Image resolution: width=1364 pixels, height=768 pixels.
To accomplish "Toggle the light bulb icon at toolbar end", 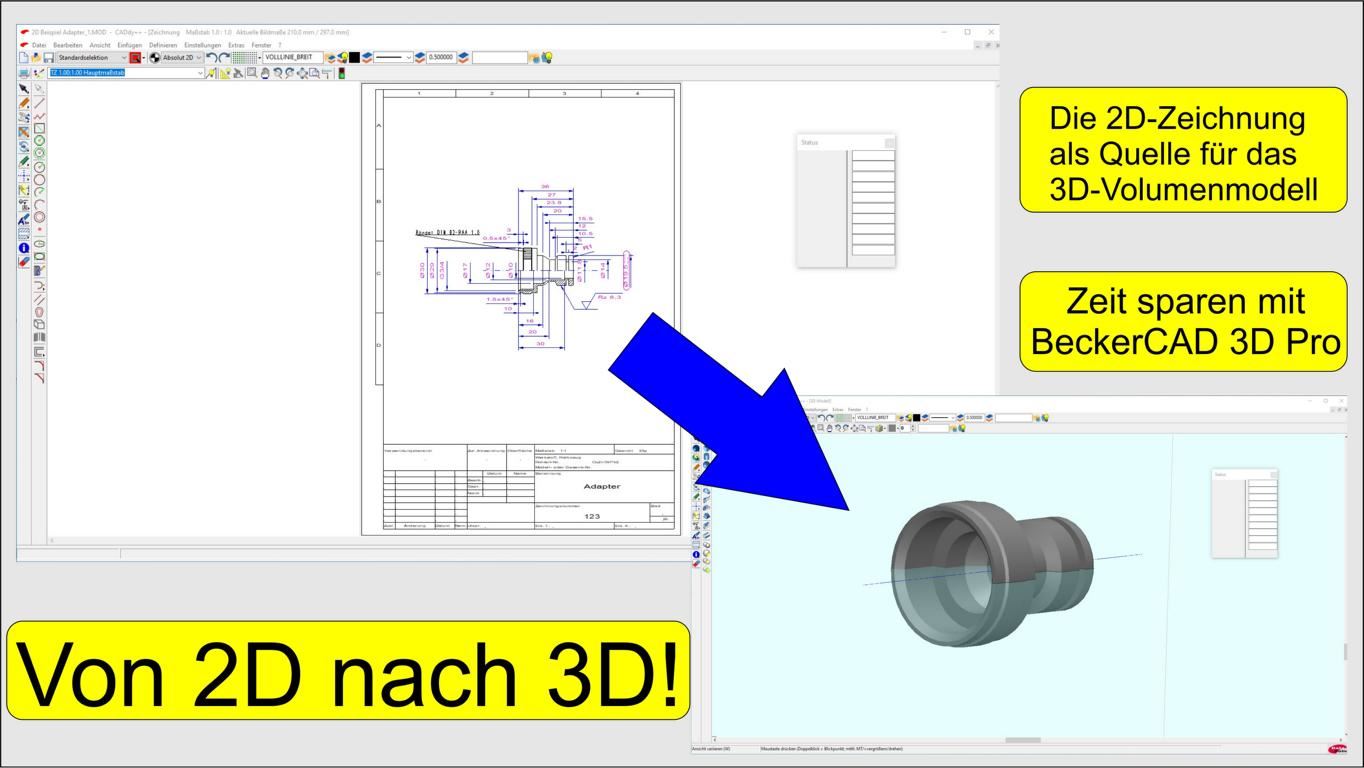I will click(x=547, y=58).
